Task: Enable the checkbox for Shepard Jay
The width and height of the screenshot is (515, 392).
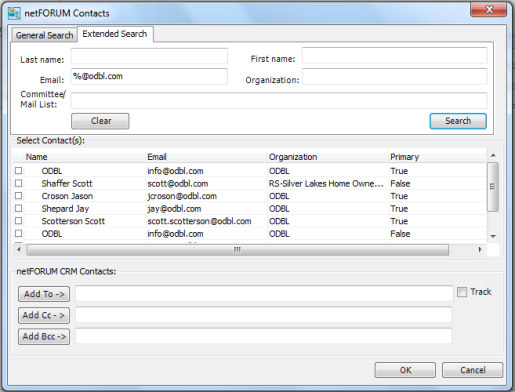Action: 19,208
